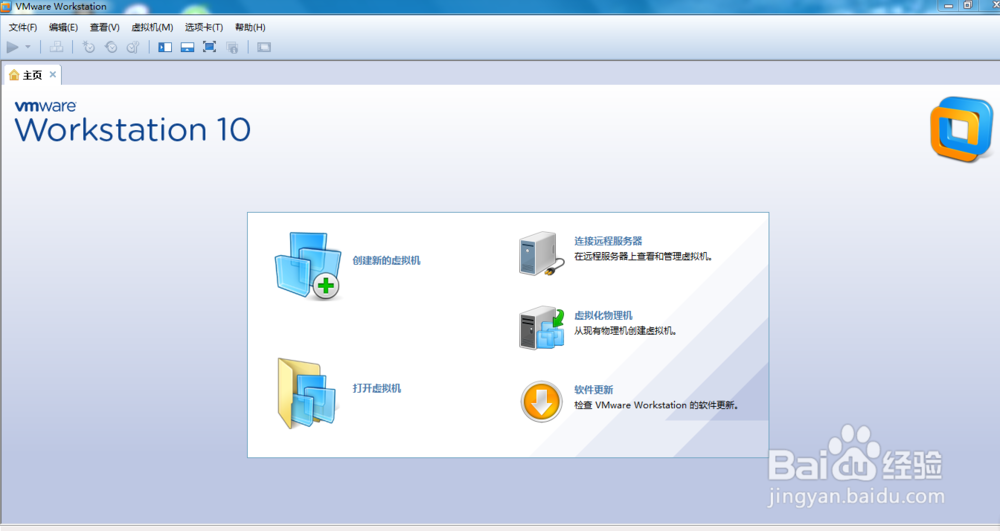Viewport: 1000px width, 531px height.
Task: Open the 虚拟机(M) menu
Action: coord(152,27)
